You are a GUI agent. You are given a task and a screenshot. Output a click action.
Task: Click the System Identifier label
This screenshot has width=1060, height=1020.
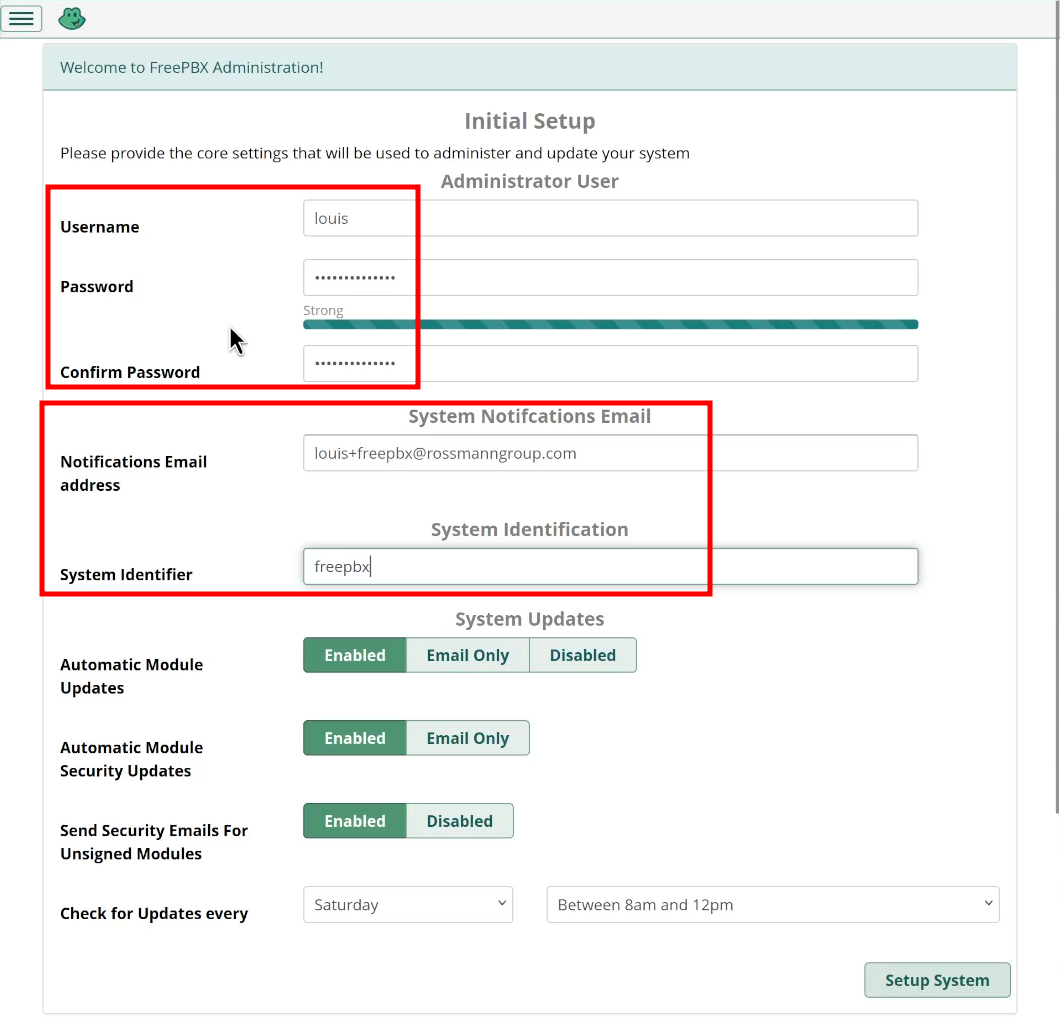tap(126, 575)
